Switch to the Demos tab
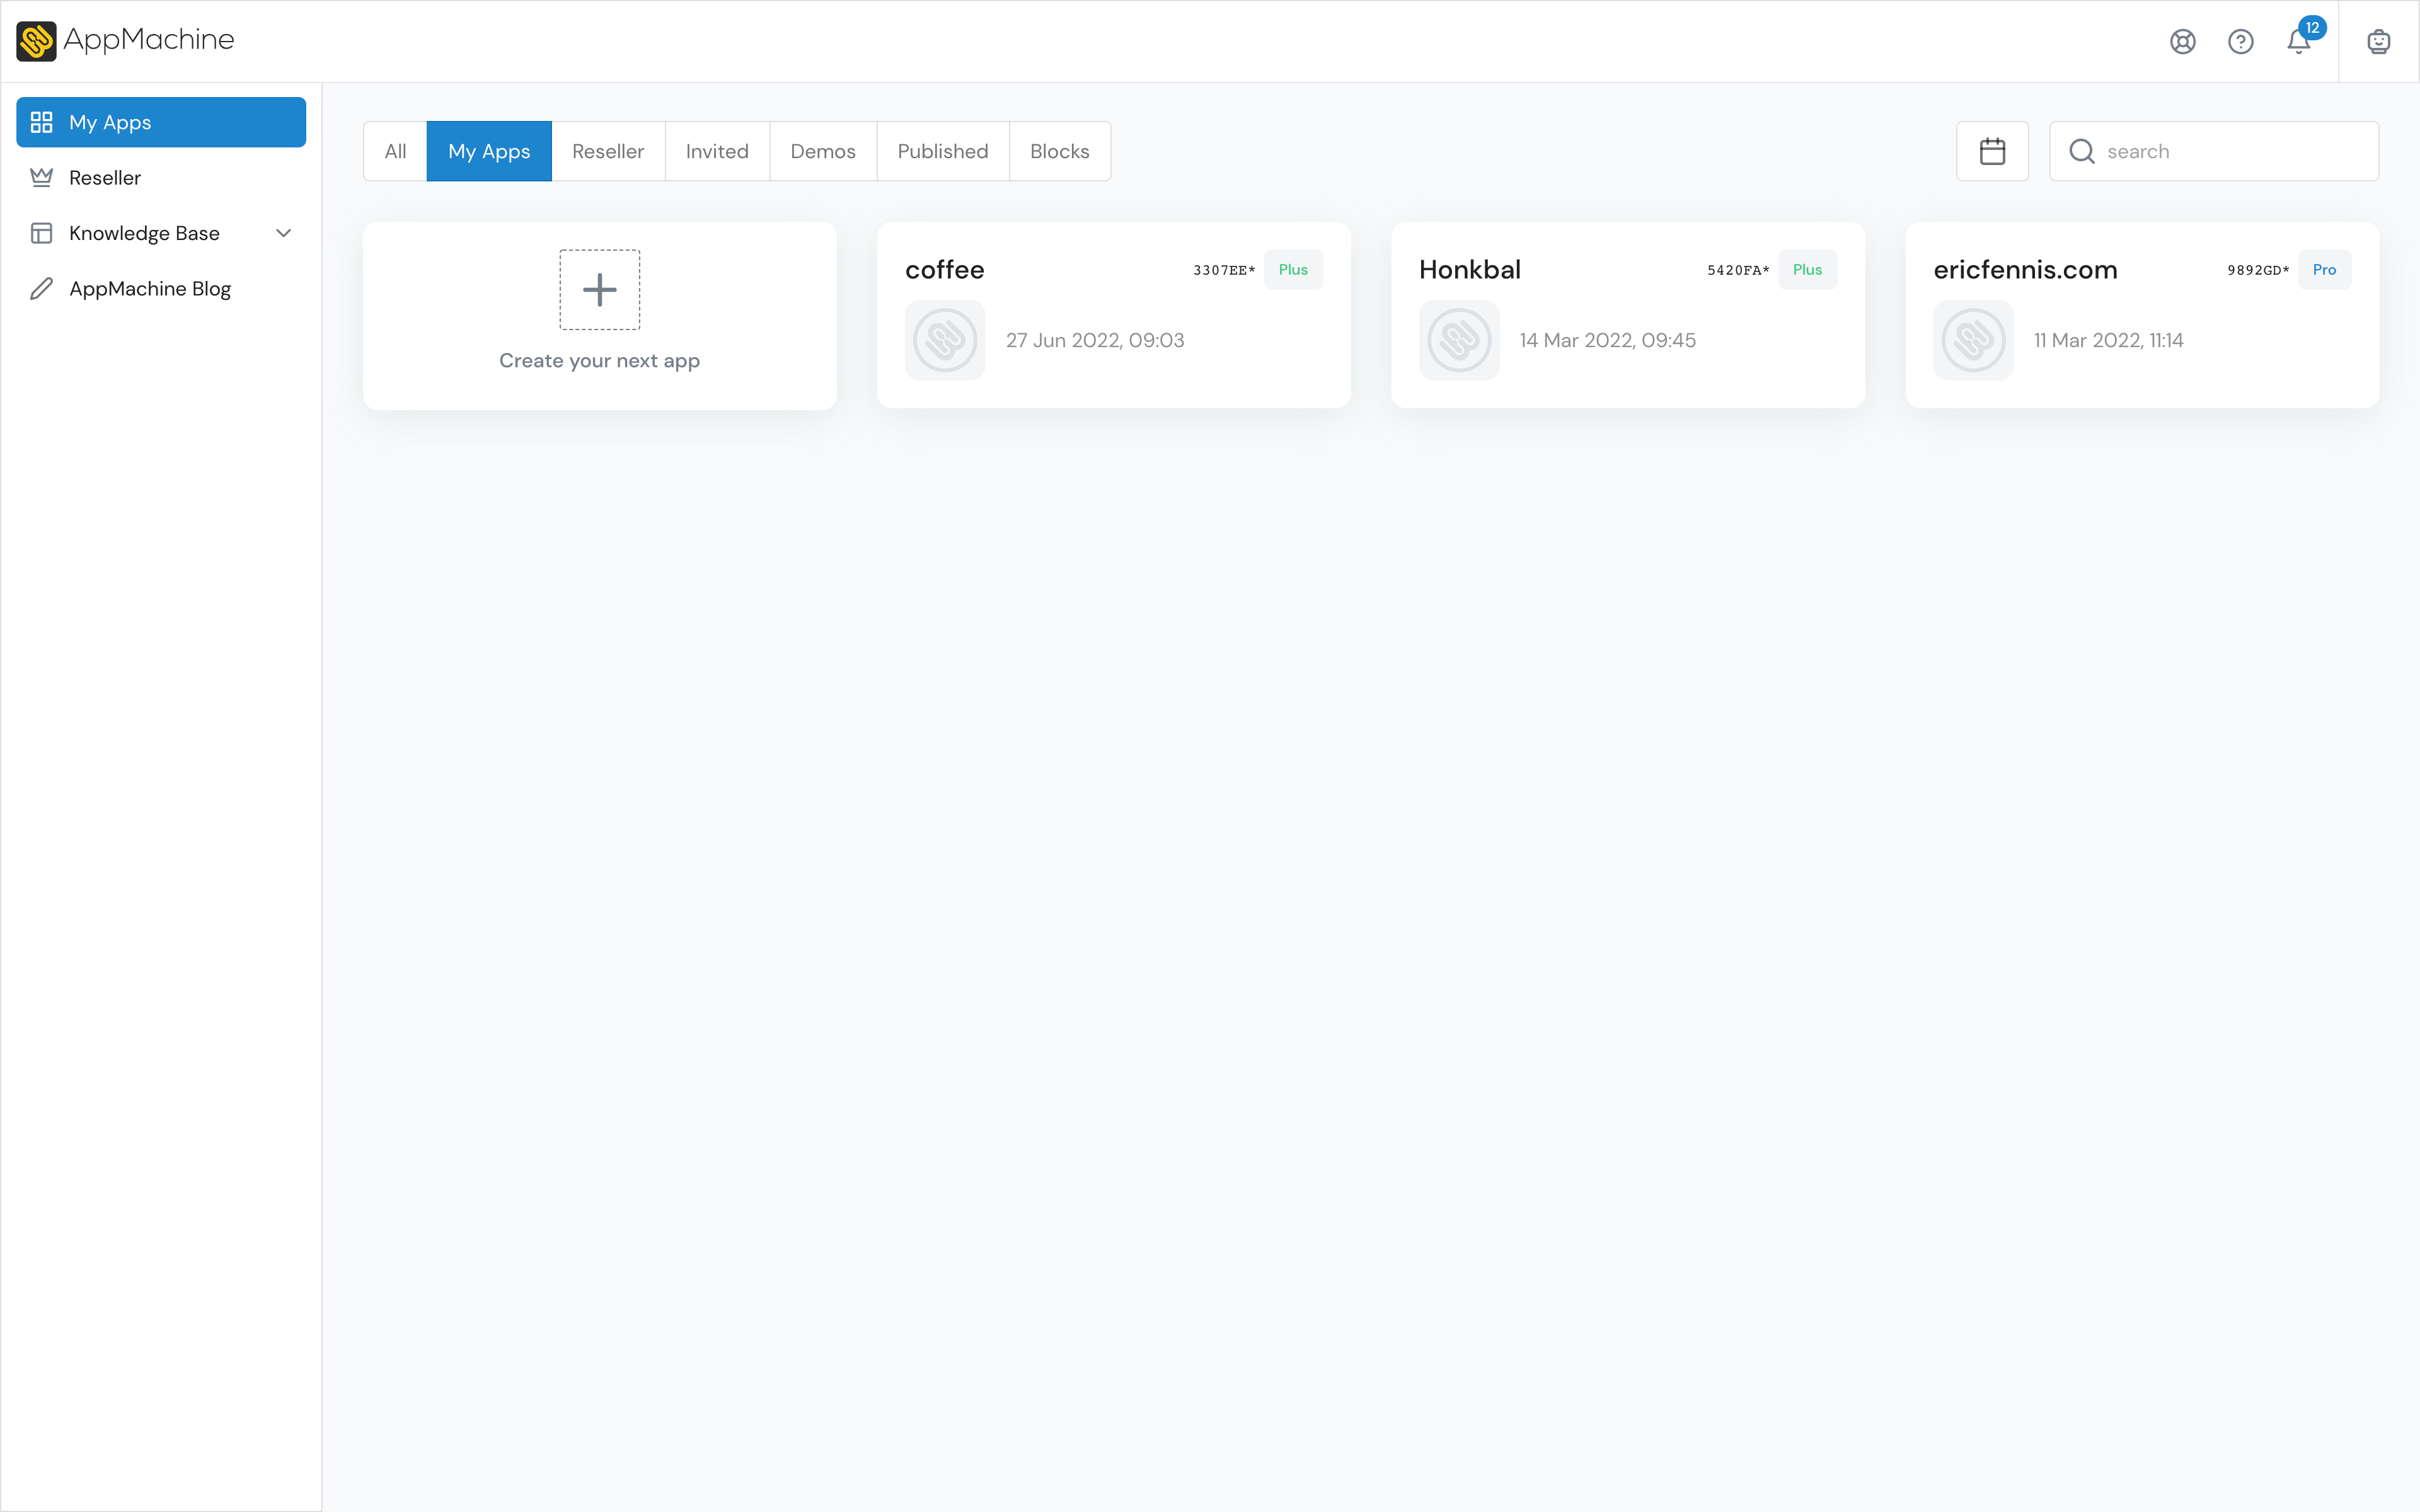Image resolution: width=2420 pixels, height=1512 pixels. coord(823,151)
